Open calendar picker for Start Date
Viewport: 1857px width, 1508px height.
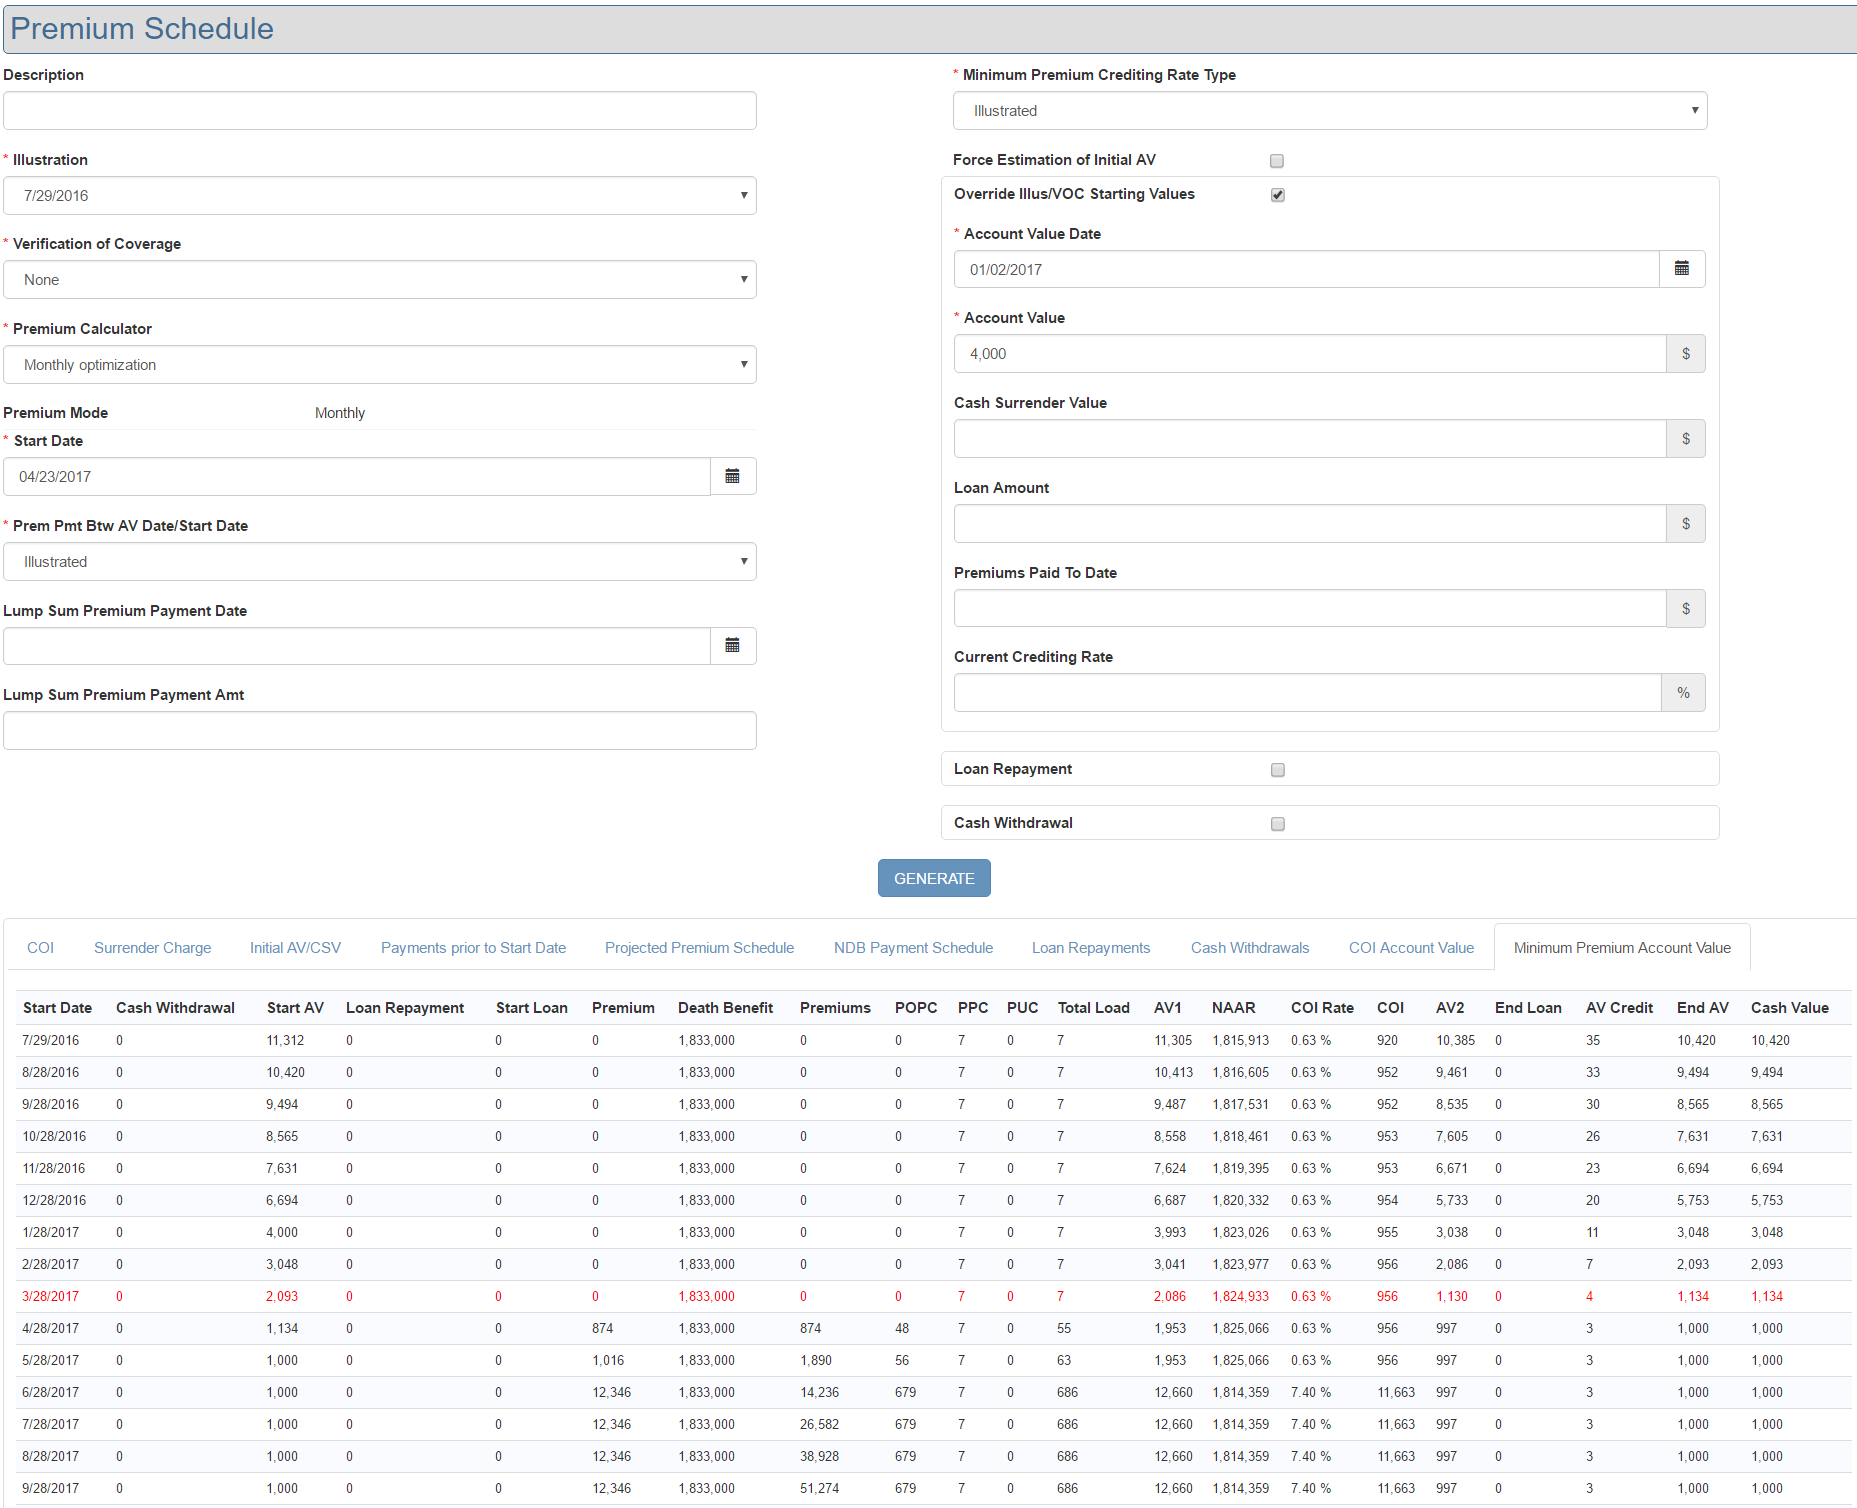(732, 477)
